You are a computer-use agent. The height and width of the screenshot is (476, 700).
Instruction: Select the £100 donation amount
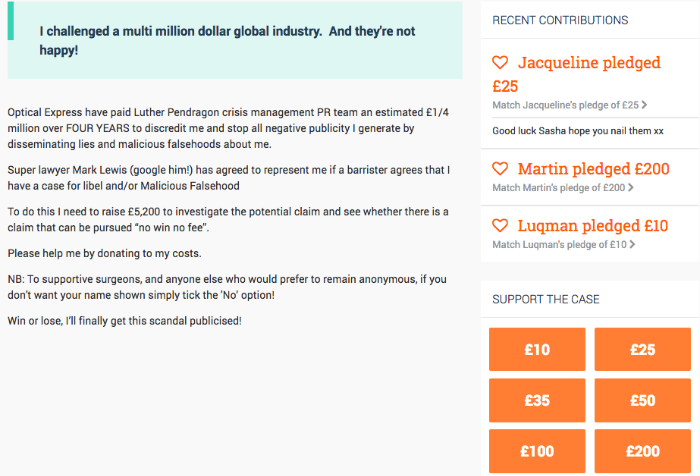click(537, 451)
